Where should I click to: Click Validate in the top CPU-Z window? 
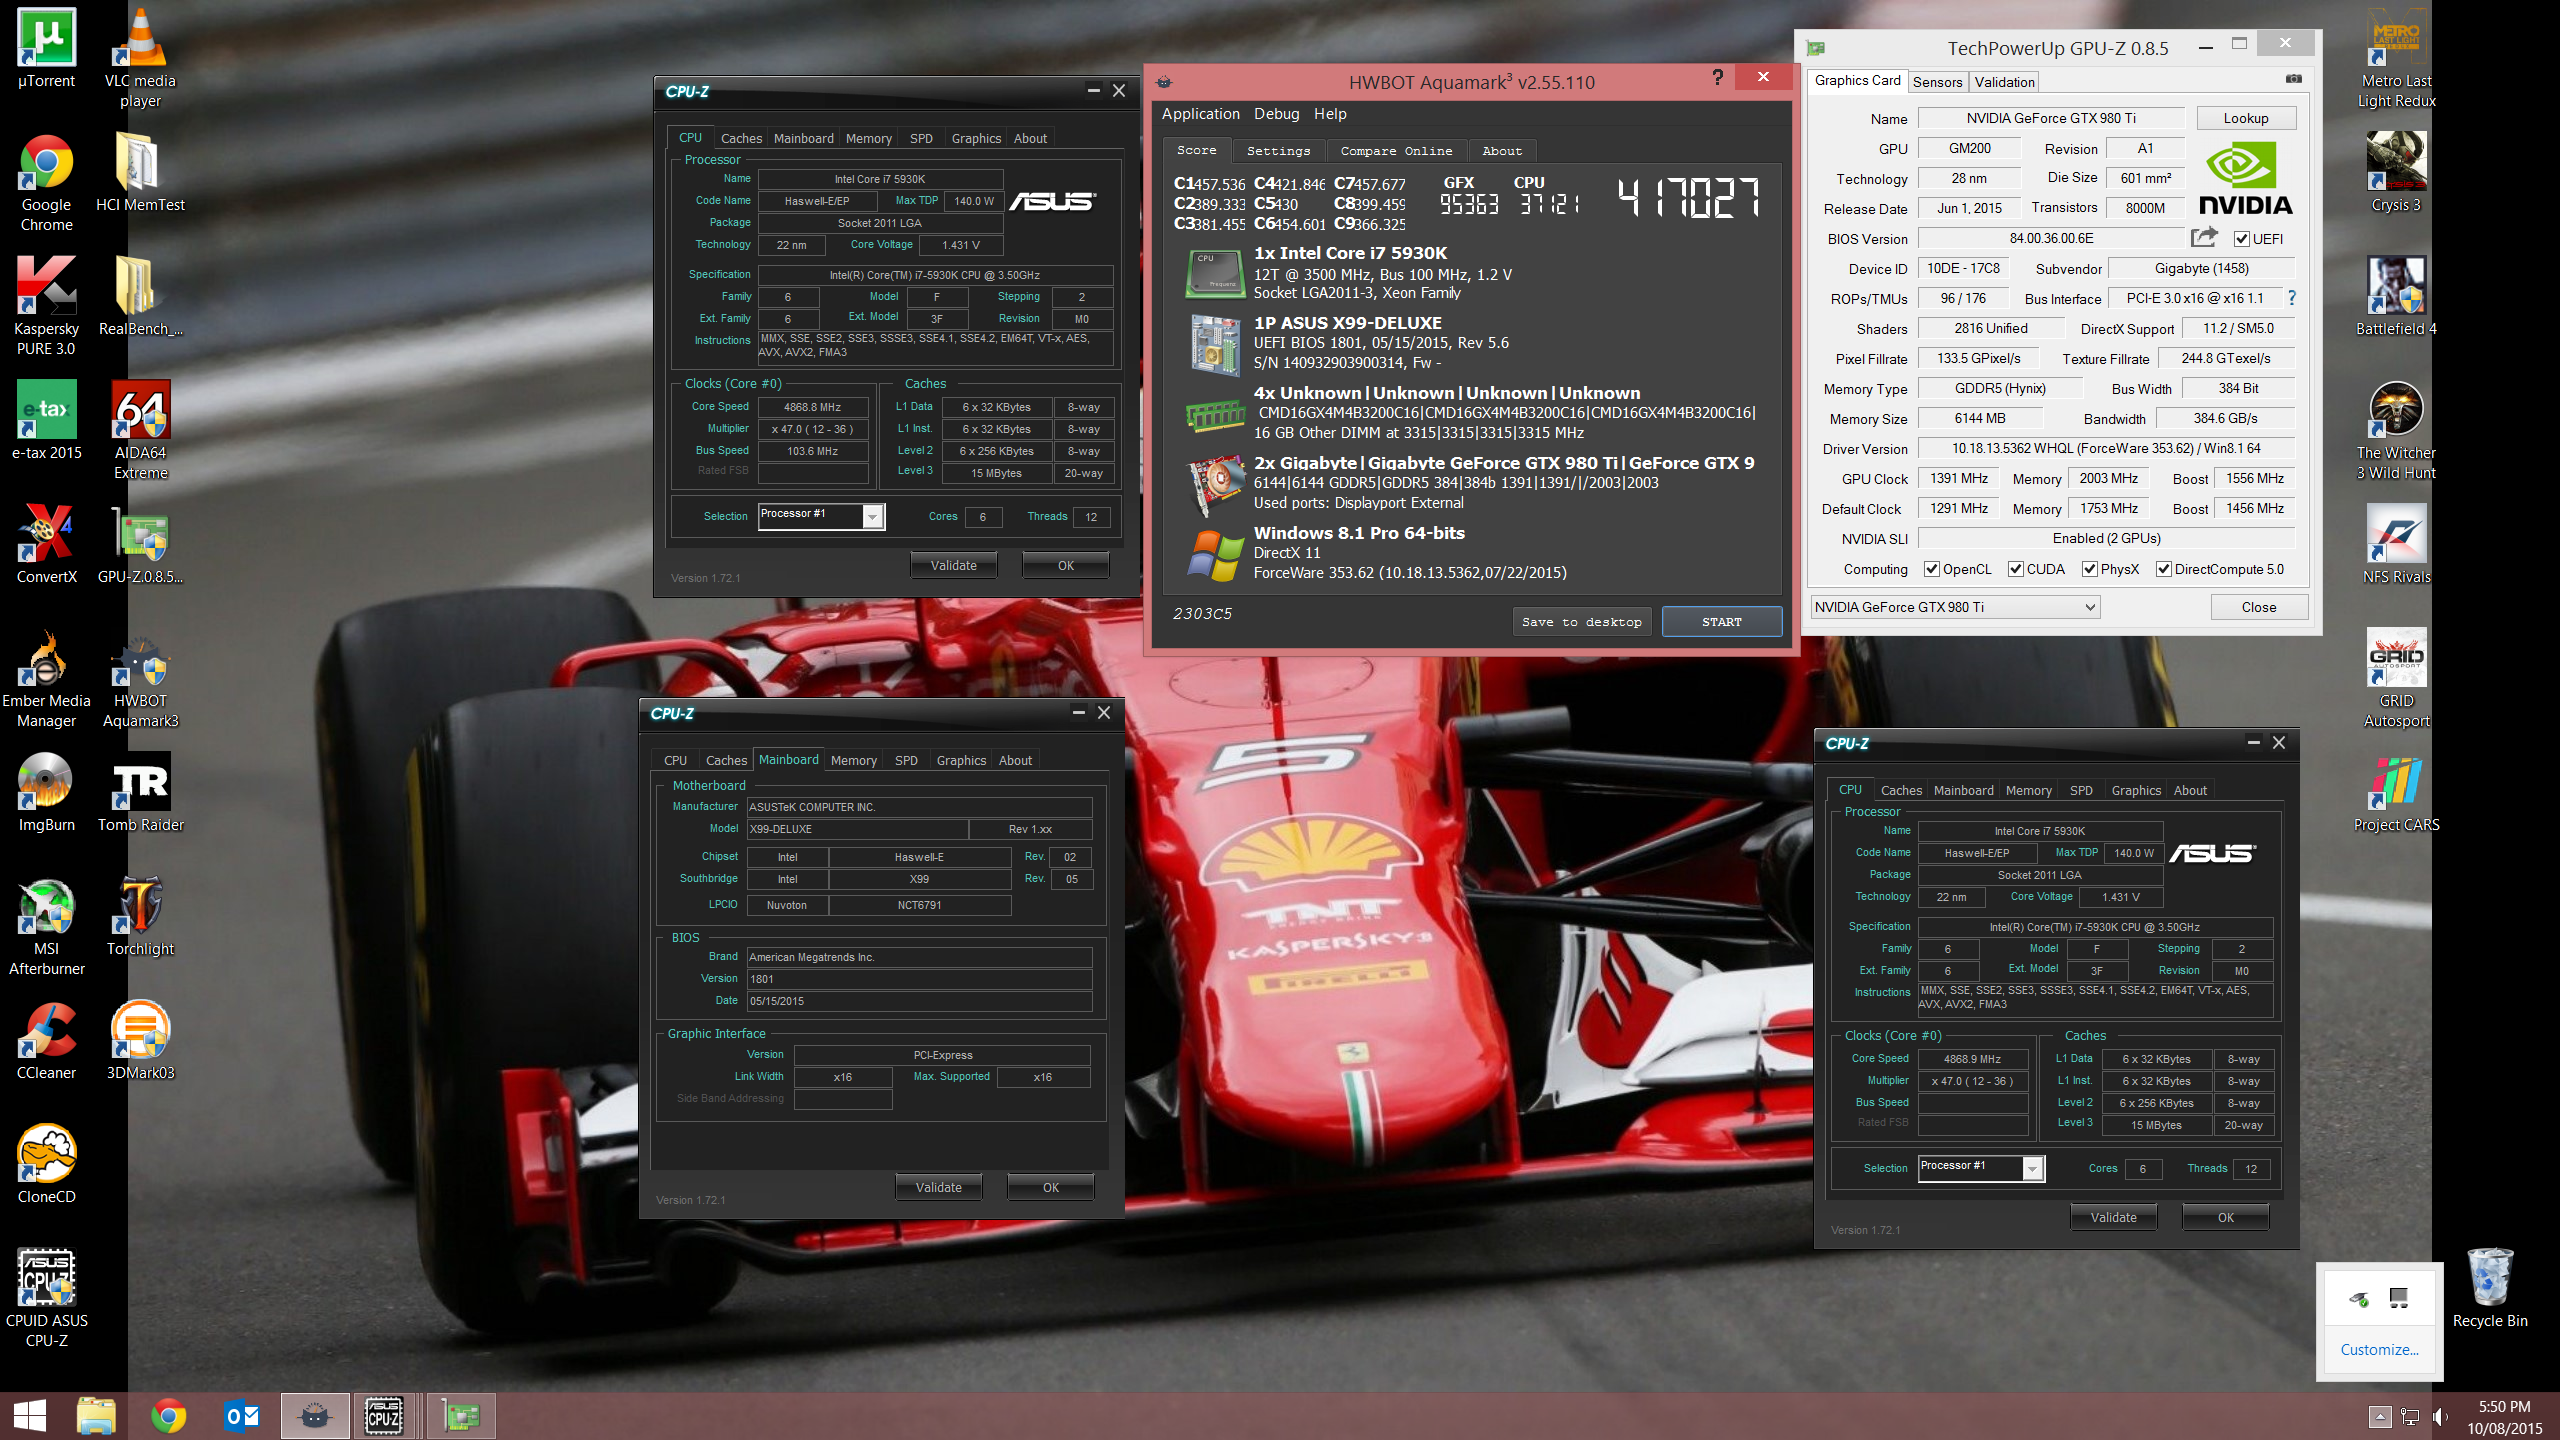[x=954, y=566]
